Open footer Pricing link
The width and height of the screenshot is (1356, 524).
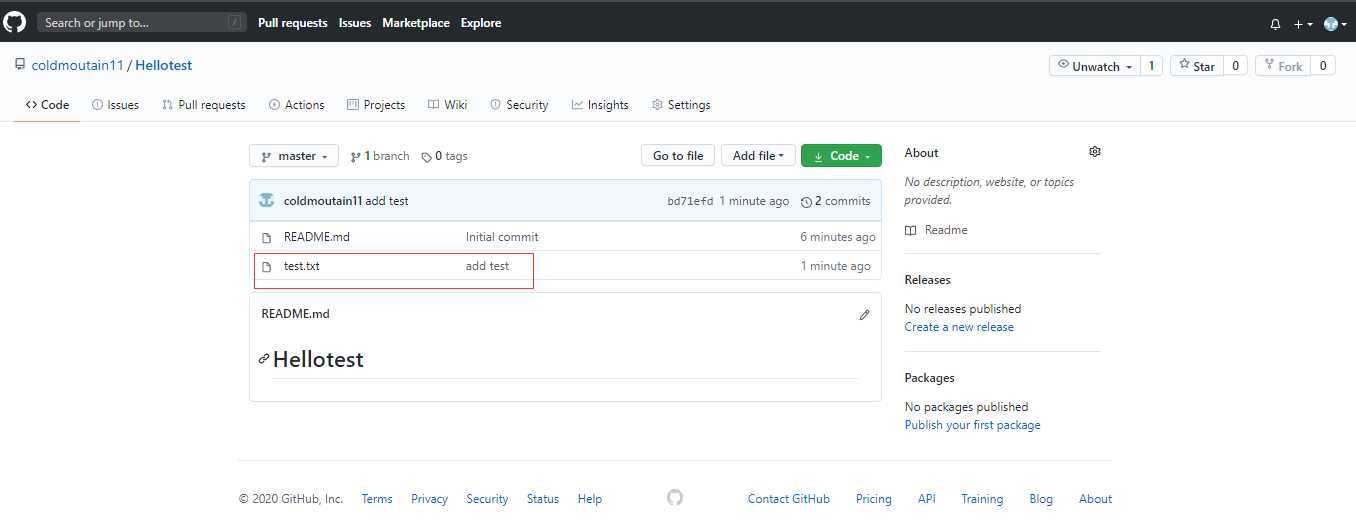pos(874,499)
